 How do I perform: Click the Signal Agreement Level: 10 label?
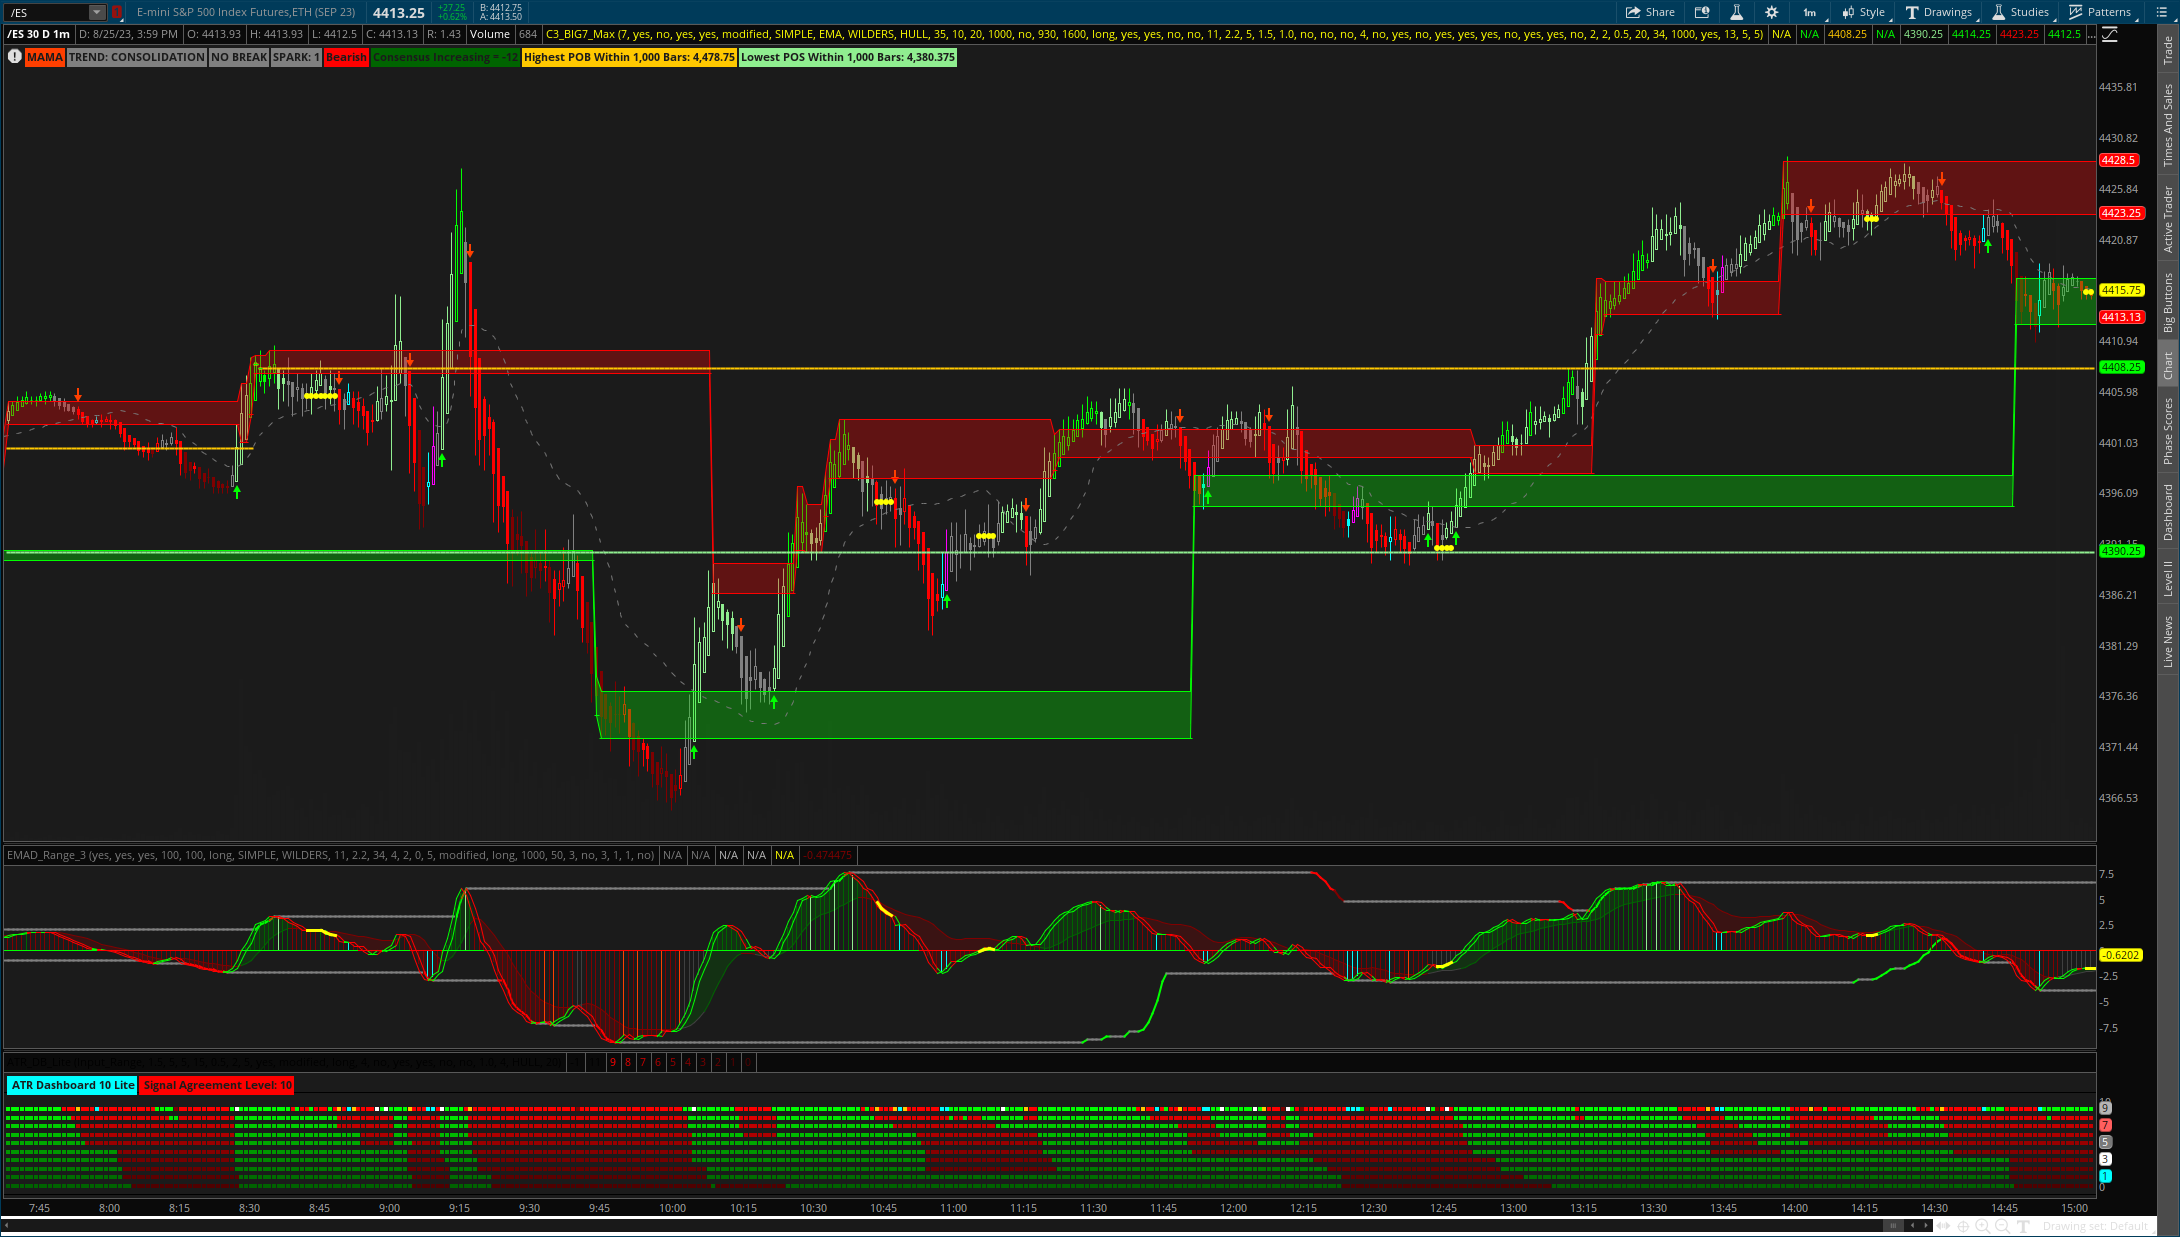217,1085
